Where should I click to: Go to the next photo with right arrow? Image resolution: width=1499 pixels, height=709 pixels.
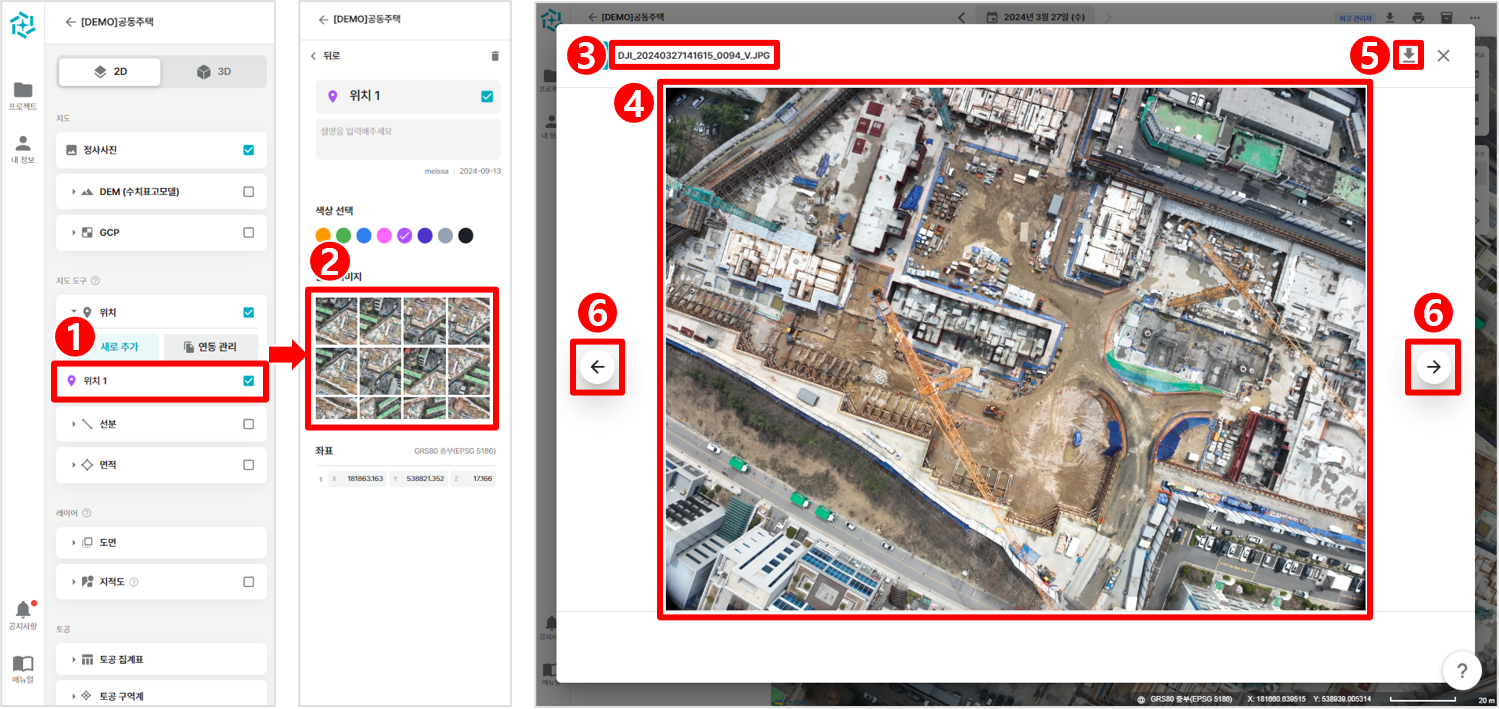coord(1433,367)
